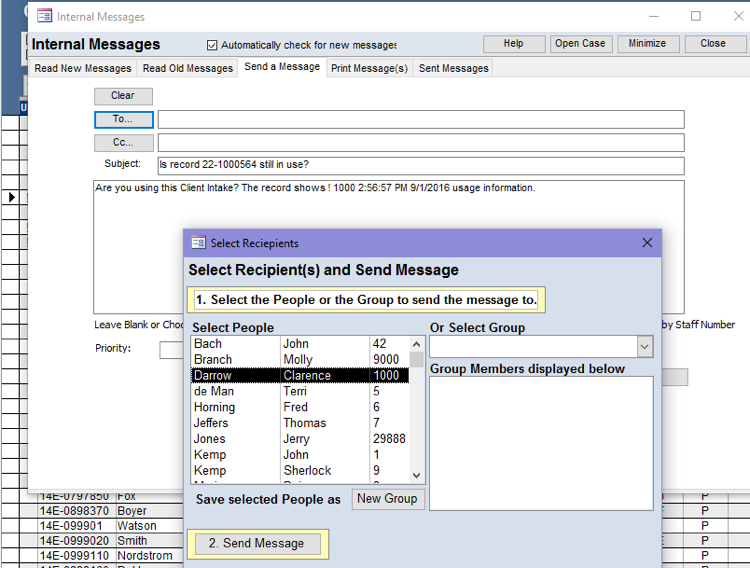Select Molly Branch in people list
Viewport: 750px width, 568px height.
300,360
